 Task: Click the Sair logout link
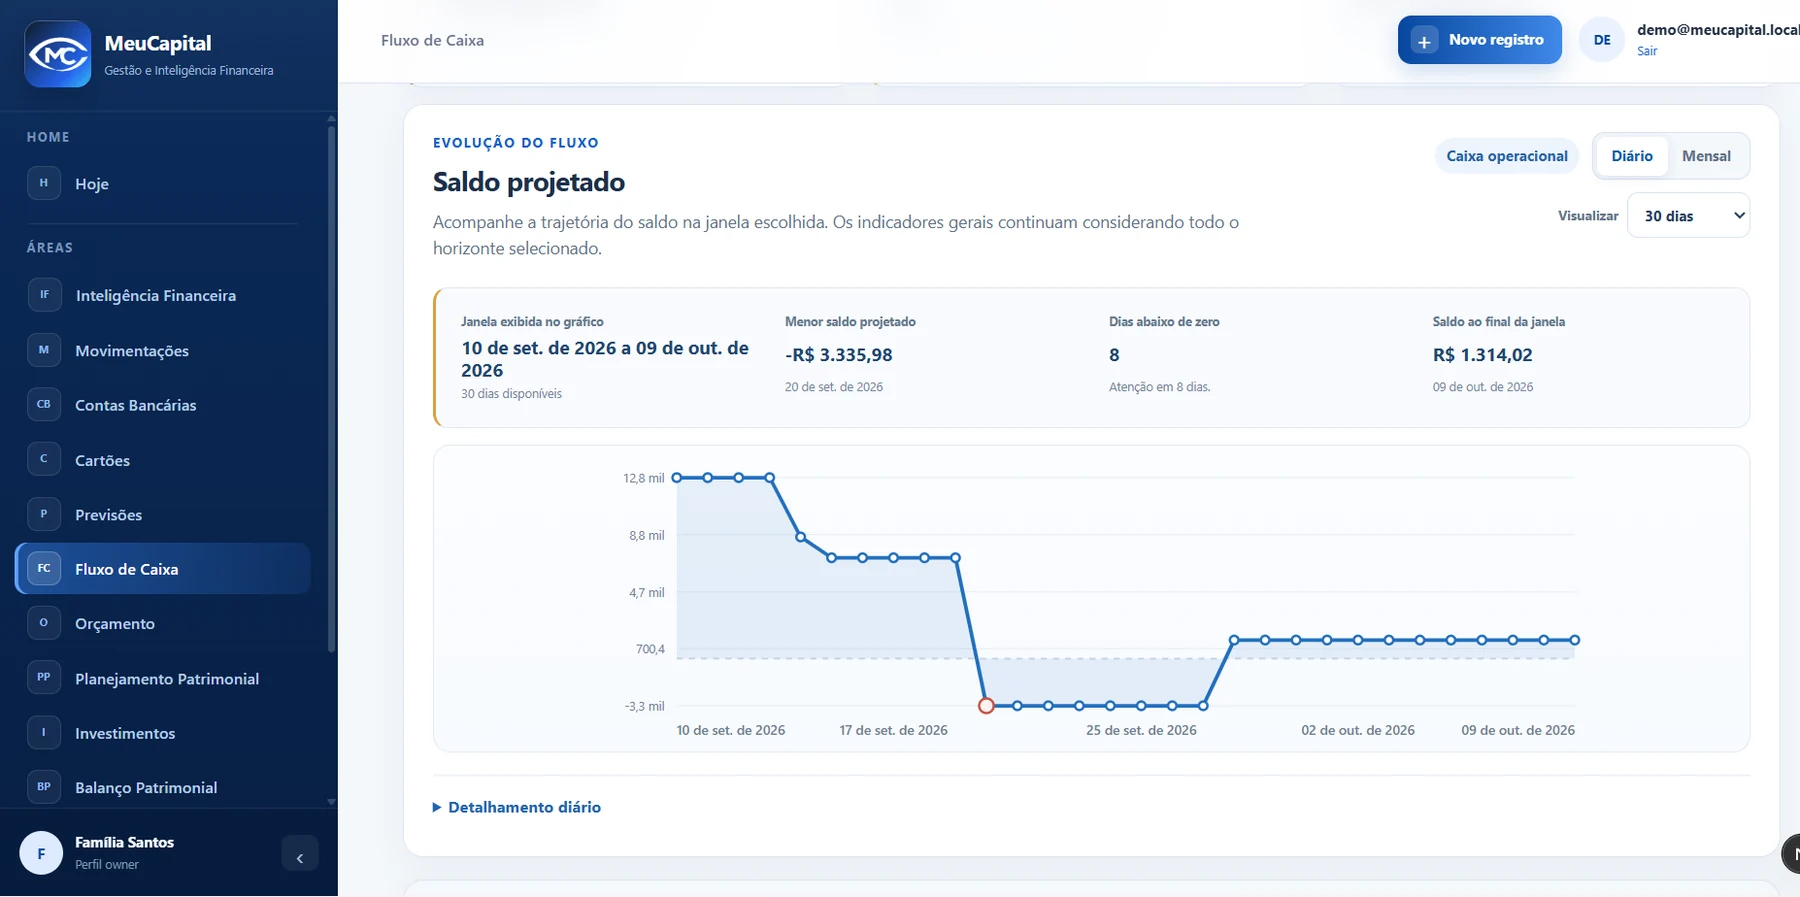coord(1647,51)
